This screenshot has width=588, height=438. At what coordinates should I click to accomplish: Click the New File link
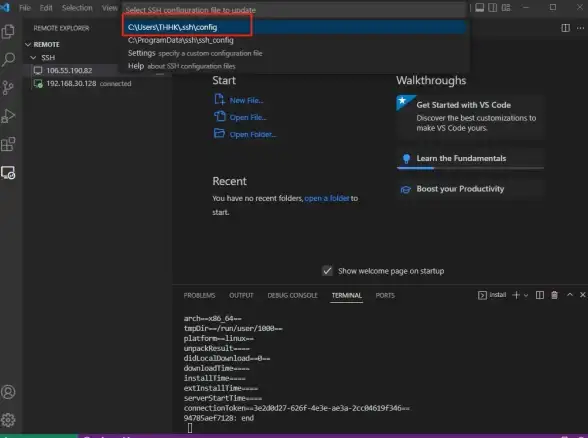pyautogui.click(x=246, y=100)
